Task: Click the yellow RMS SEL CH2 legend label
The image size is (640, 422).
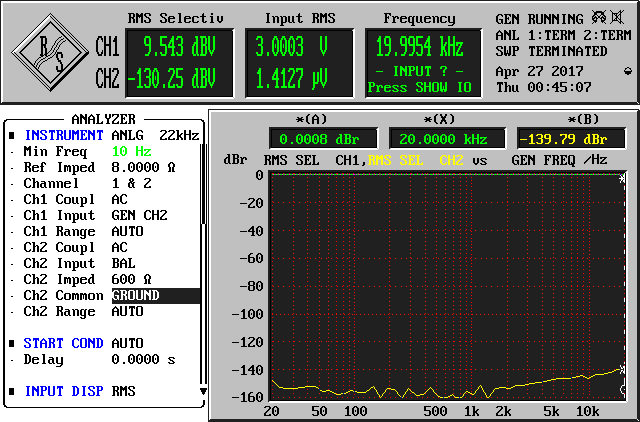Action: (x=416, y=160)
